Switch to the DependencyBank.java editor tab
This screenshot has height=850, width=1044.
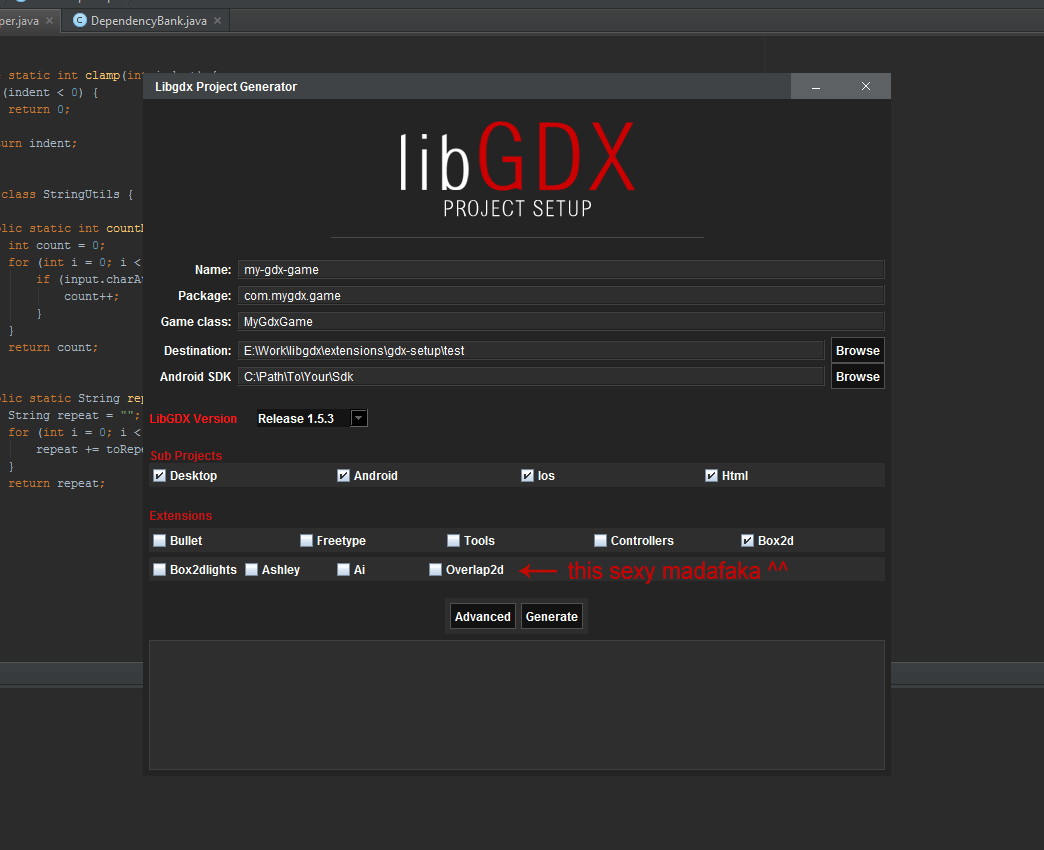148,21
